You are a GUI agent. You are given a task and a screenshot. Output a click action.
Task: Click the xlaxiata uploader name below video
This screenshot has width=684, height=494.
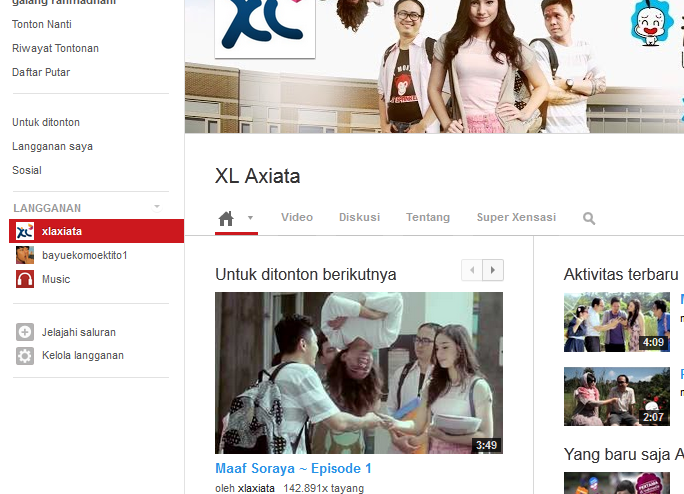point(256,488)
